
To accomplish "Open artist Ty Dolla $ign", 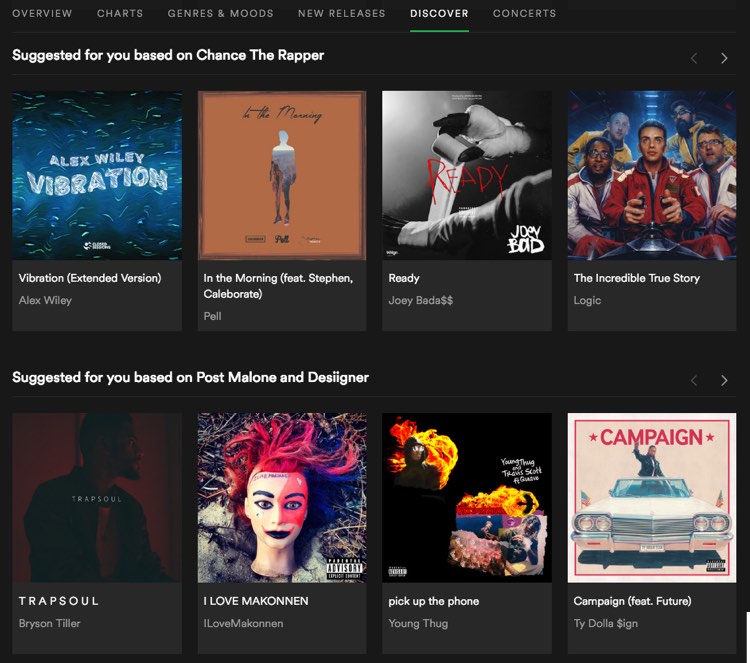I will (606, 623).
